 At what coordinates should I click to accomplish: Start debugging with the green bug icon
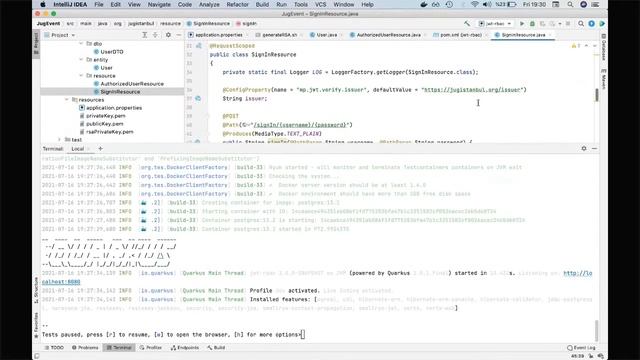532,24
